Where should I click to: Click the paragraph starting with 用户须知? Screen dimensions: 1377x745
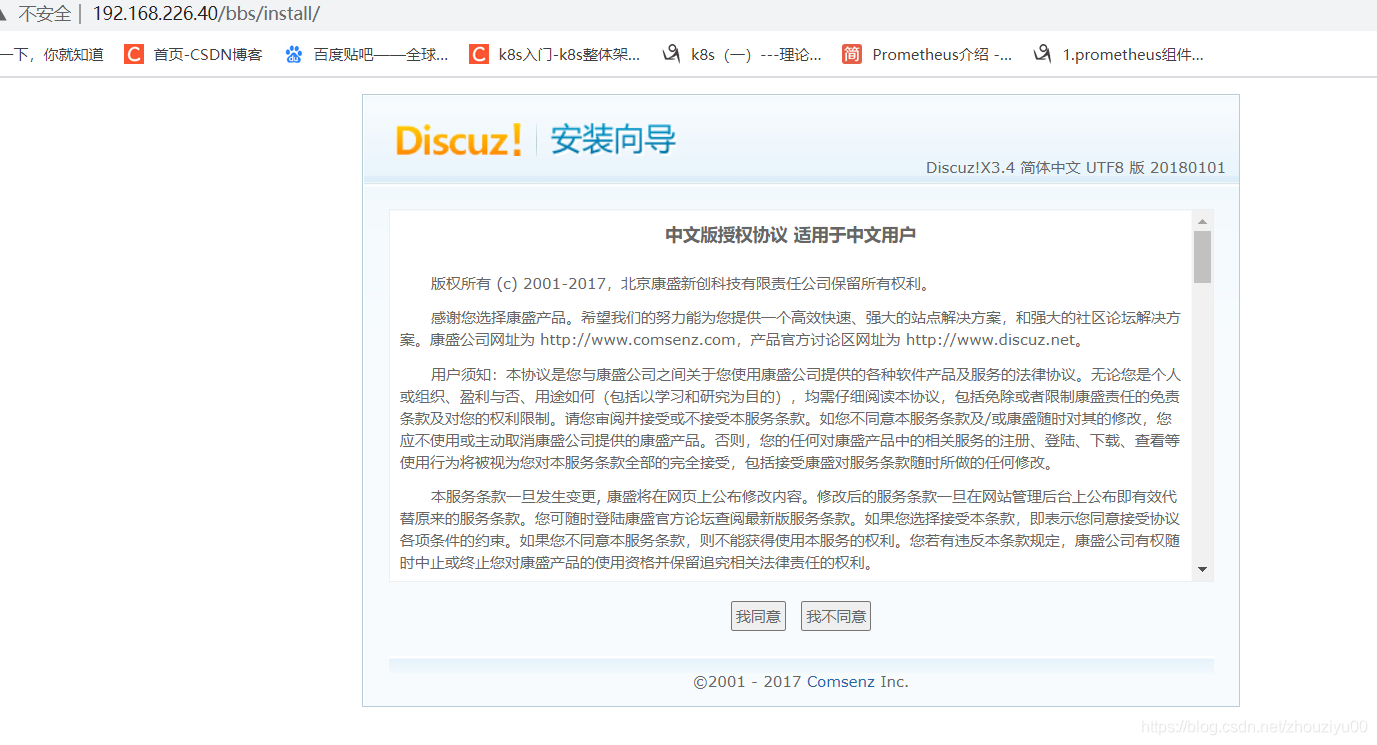[x=790, y=419]
